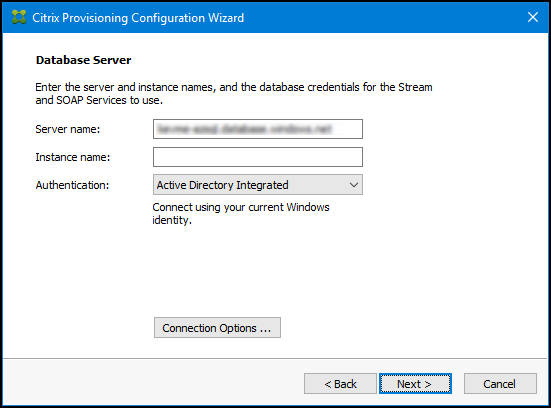Click the 'Citrix Provisioning Configuration Wizard' title text
Image resolution: width=551 pixels, height=408 pixels.
coord(138,18)
